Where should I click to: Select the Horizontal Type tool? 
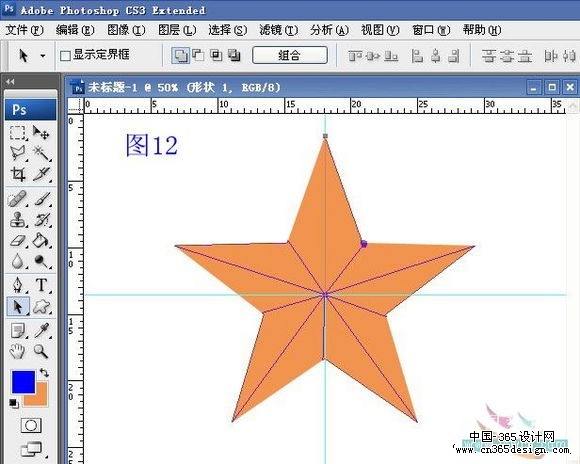[x=41, y=285]
